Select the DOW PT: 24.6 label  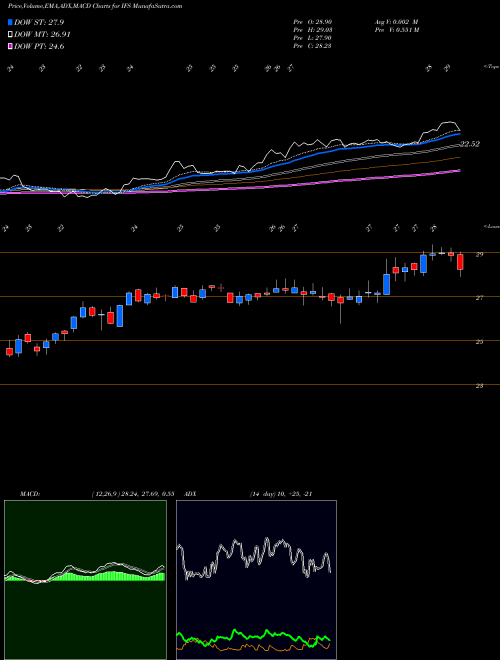click(39, 47)
